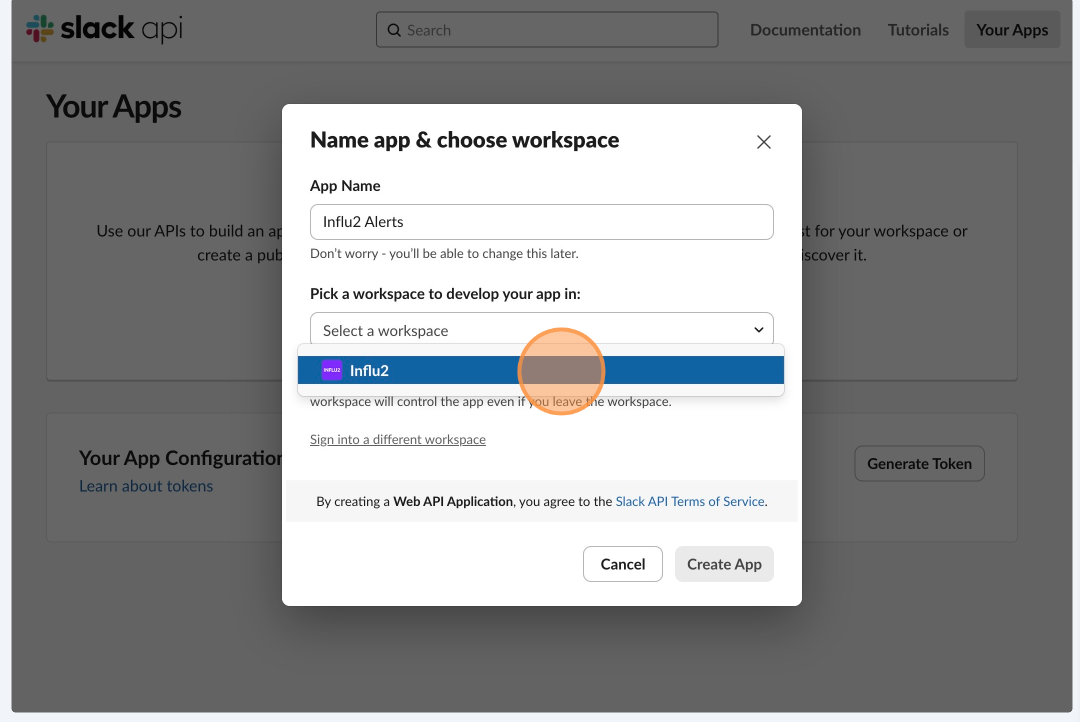
Task: Click the Influ2 workspace purple icon
Action: point(332,370)
